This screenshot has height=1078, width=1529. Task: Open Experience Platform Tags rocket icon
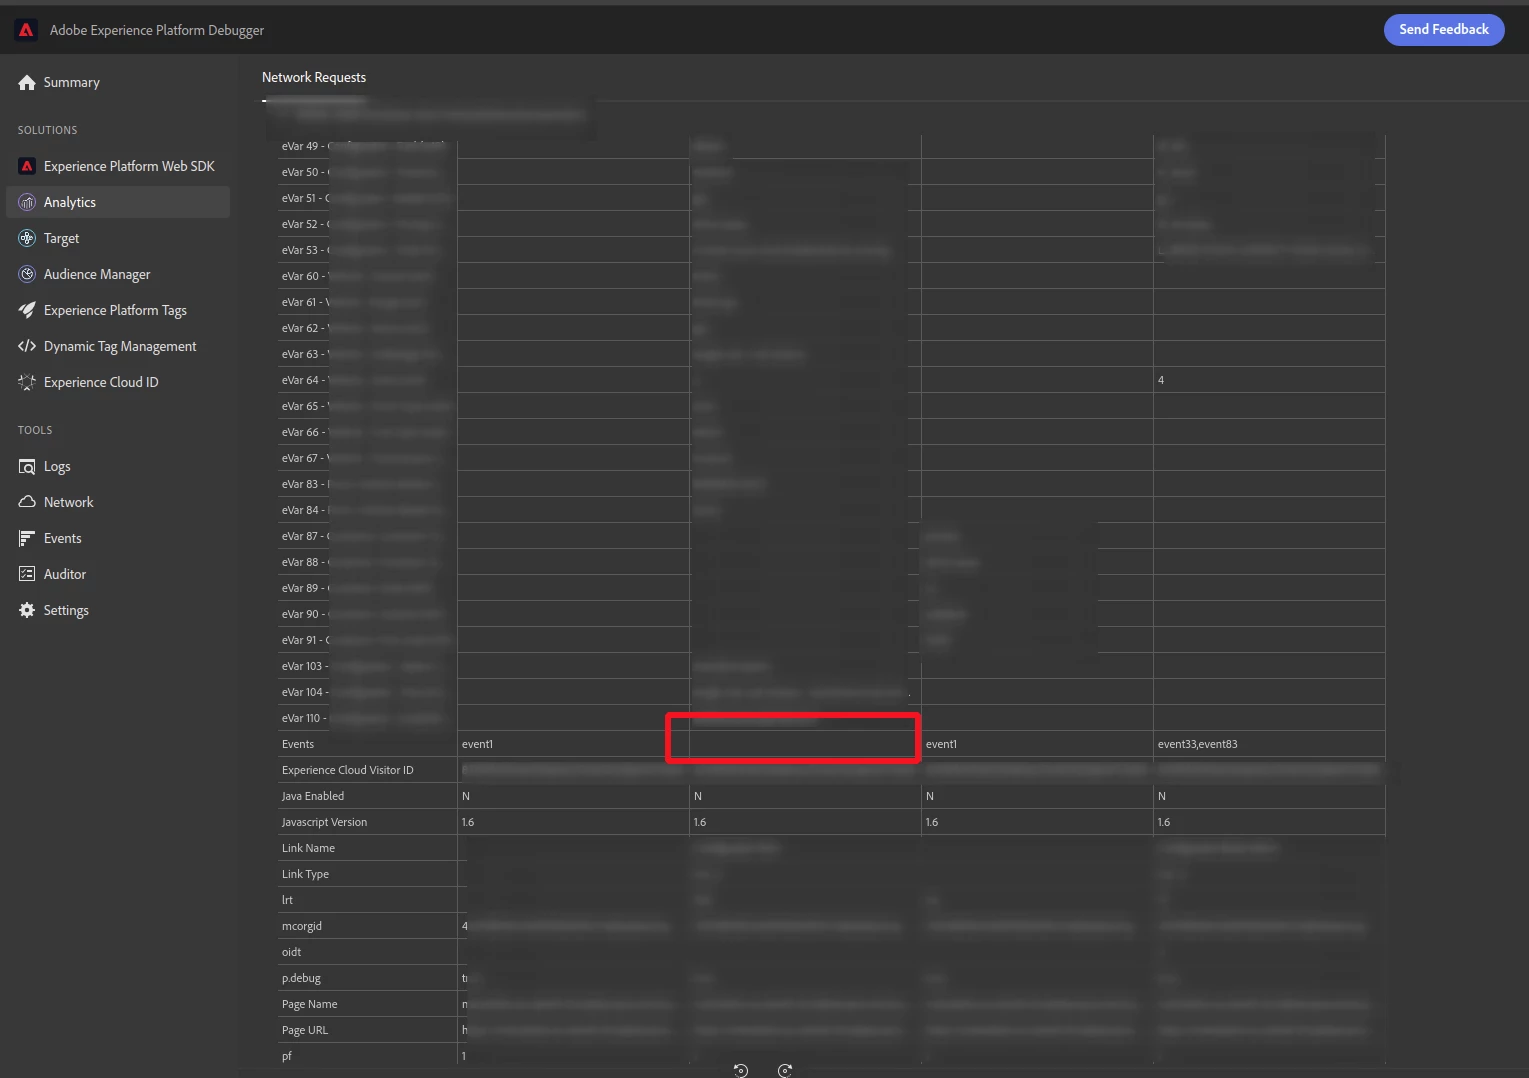point(27,310)
